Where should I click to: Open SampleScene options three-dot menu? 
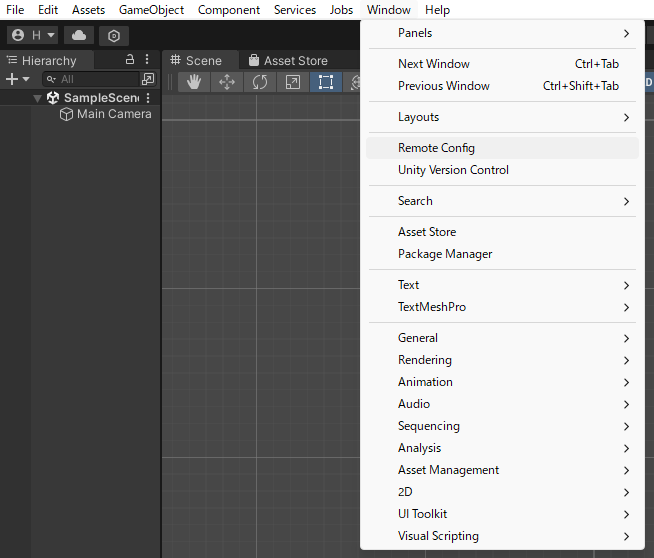(x=148, y=98)
